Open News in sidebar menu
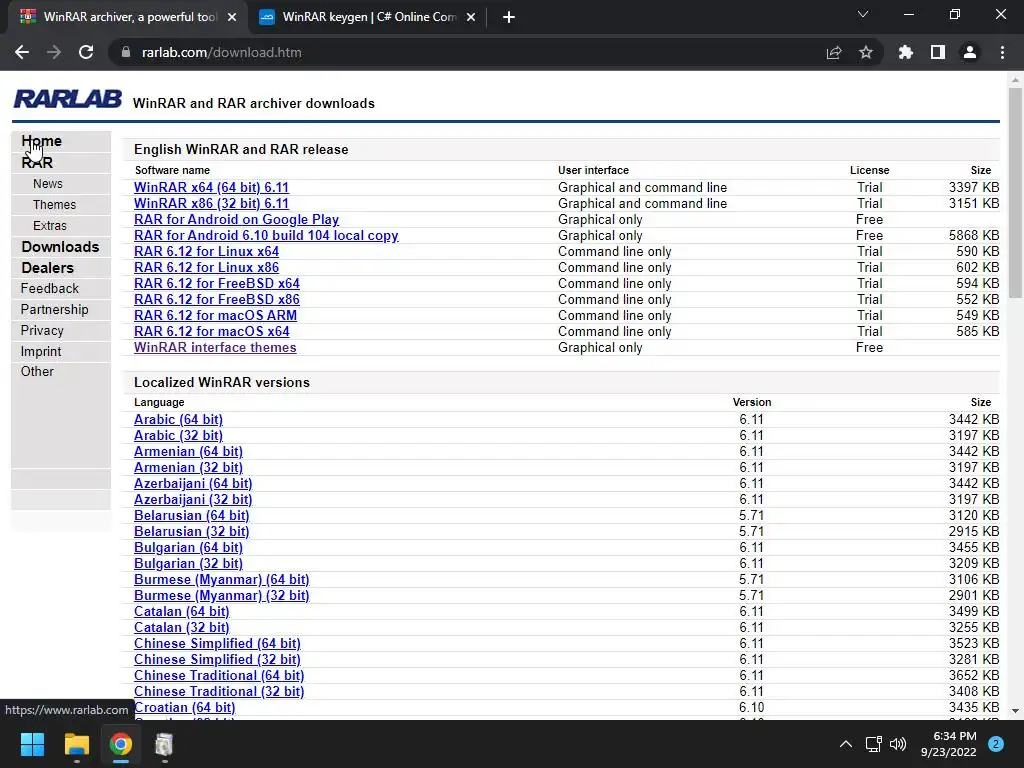The height and width of the screenshot is (768, 1024). (x=48, y=184)
